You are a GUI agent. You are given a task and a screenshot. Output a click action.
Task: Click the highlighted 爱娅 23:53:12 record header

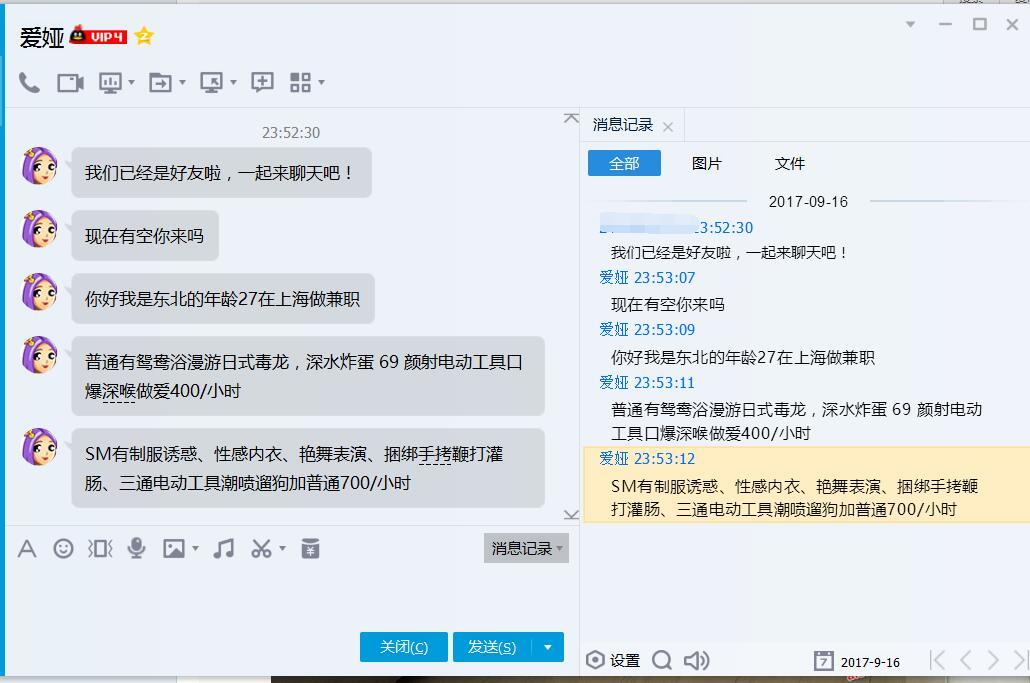pyautogui.click(x=647, y=458)
